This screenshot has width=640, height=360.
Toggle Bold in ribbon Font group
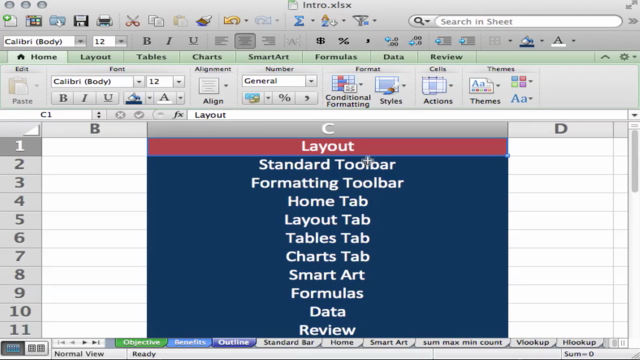coord(63,98)
